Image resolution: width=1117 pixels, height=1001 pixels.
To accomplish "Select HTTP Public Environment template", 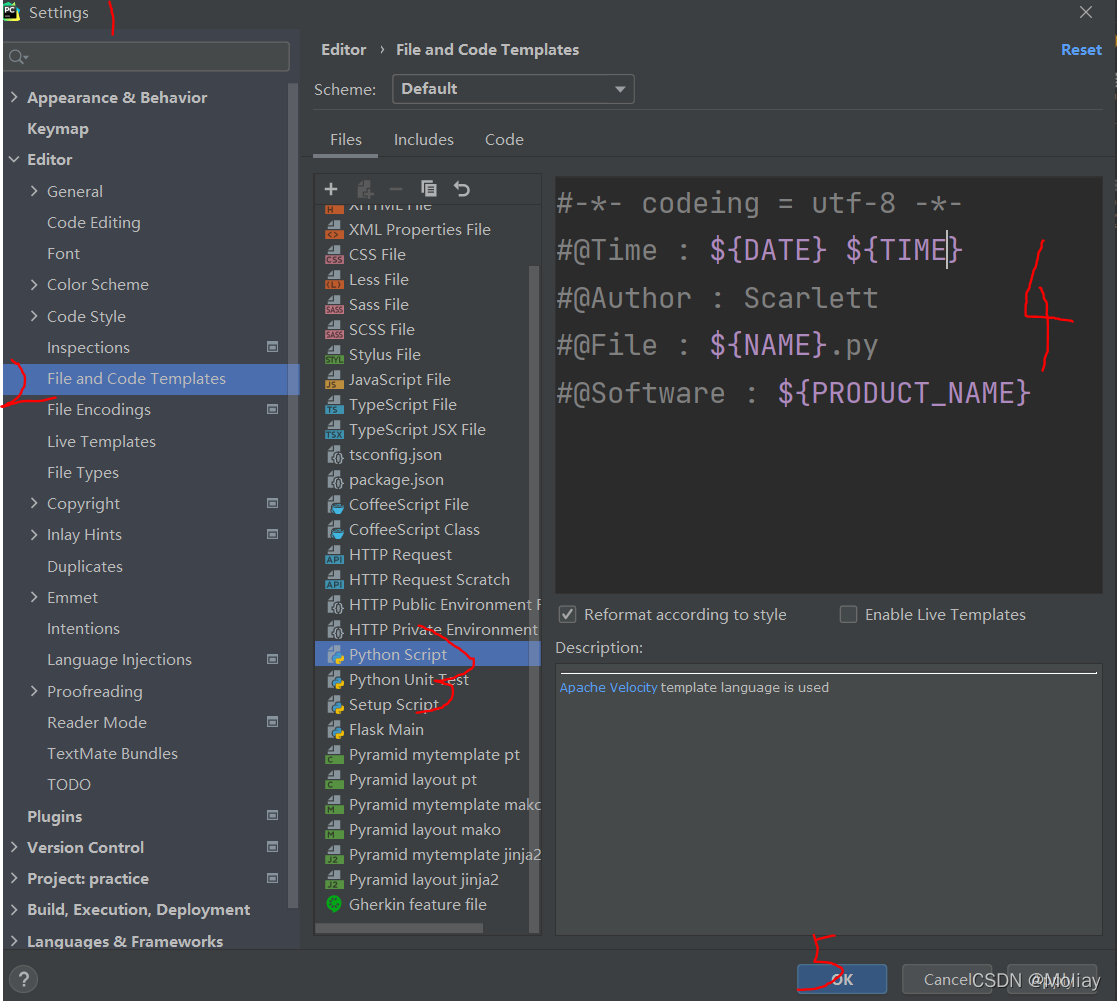I will pos(444,604).
